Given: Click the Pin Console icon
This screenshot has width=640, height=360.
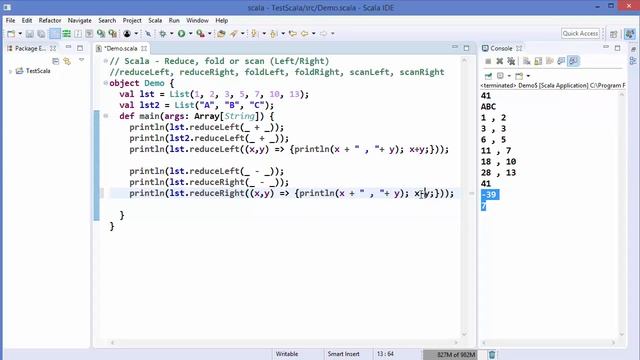Looking at the screenshot, I should [488, 76].
